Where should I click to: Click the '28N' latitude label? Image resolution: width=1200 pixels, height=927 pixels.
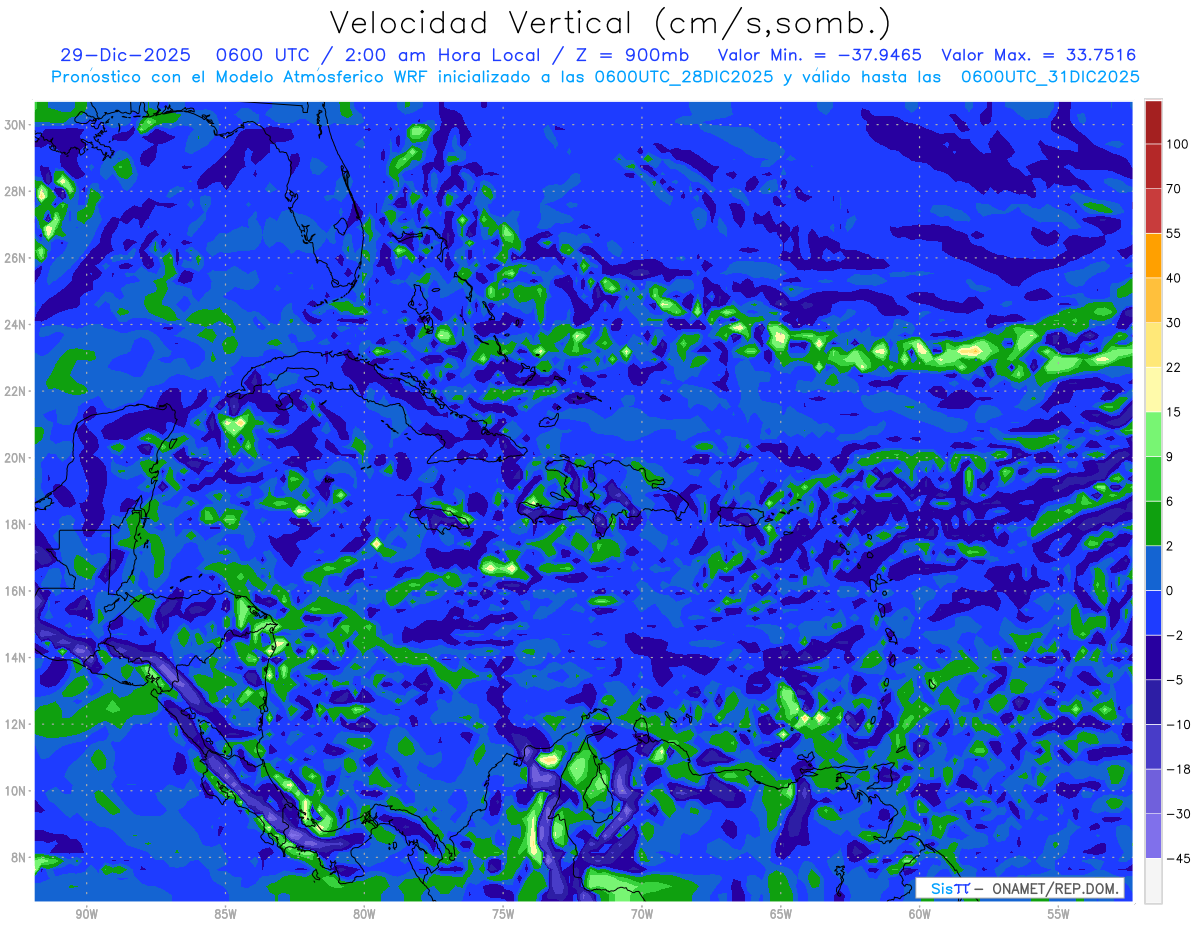(x=16, y=191)
